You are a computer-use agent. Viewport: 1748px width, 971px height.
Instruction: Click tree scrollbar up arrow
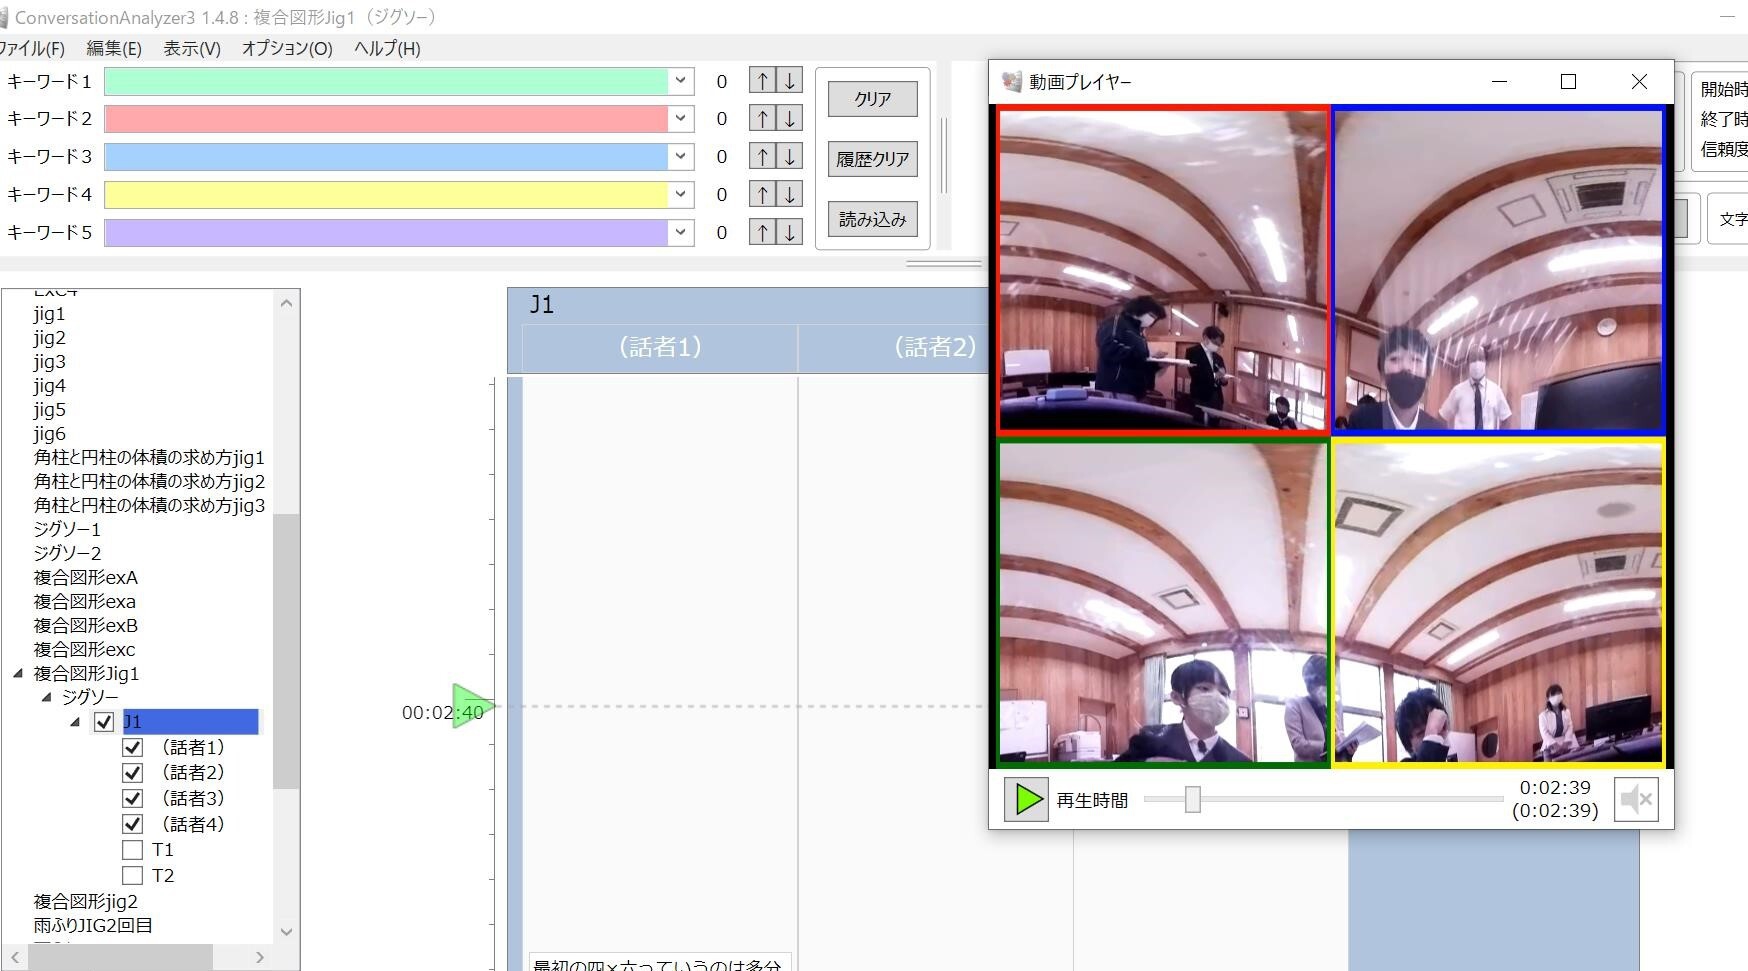click(x=286, y=303)
